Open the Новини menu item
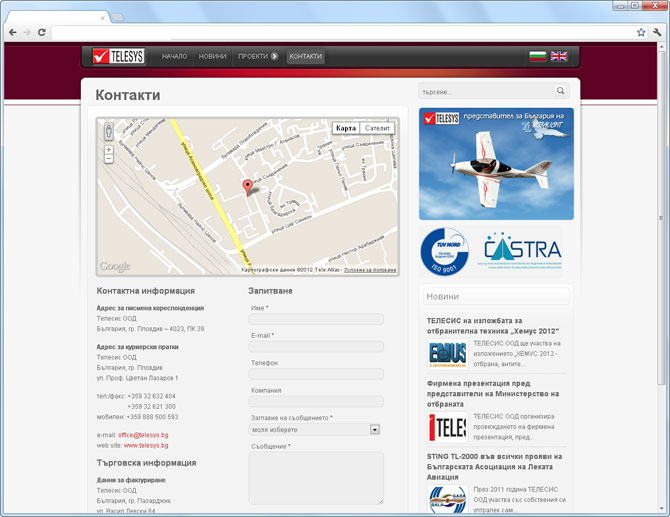 [212, 56]
